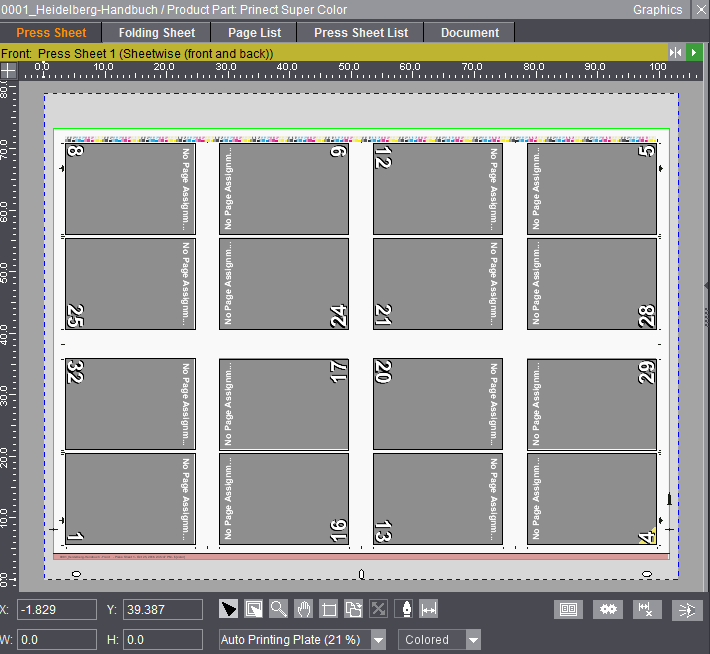Click the pen nib tool icon

(404, 609)
